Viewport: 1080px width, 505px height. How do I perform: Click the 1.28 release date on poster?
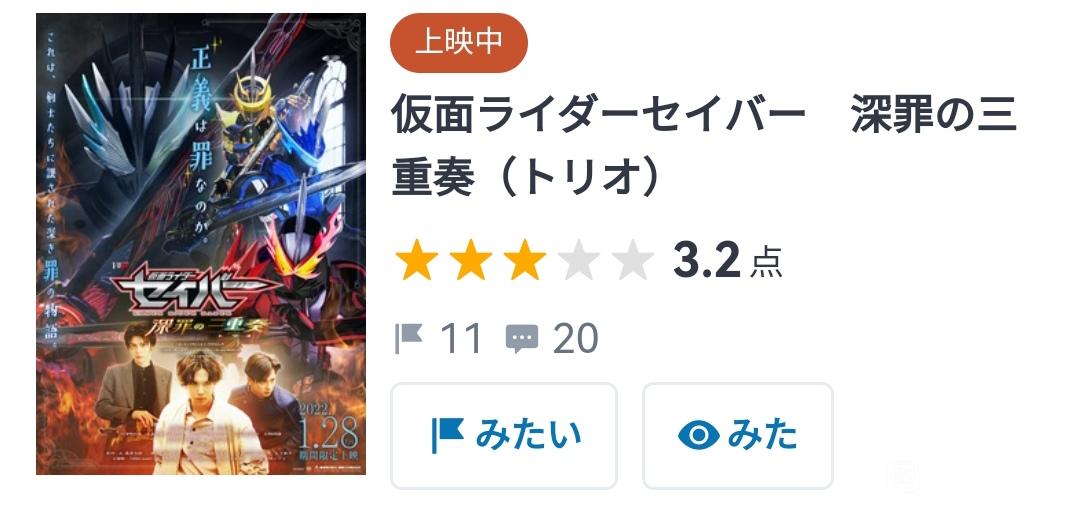(329, 431)
